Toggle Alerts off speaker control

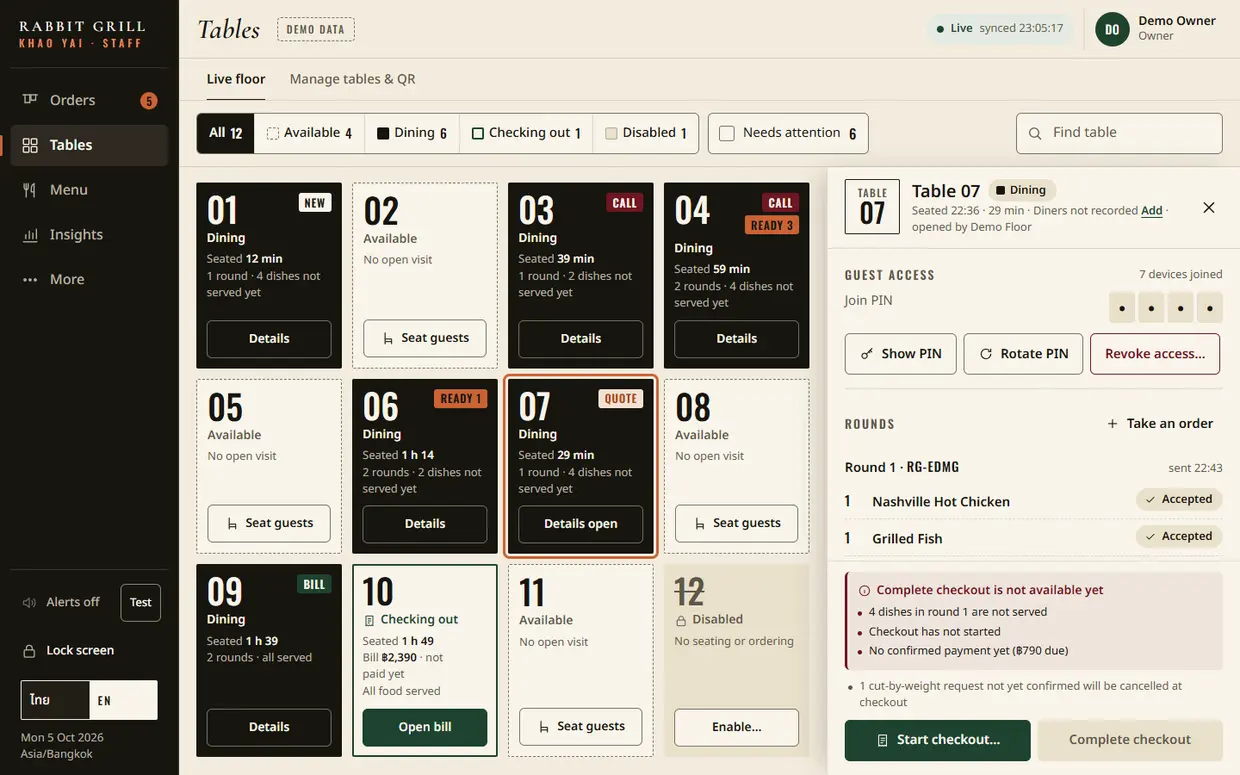point(62,603)
